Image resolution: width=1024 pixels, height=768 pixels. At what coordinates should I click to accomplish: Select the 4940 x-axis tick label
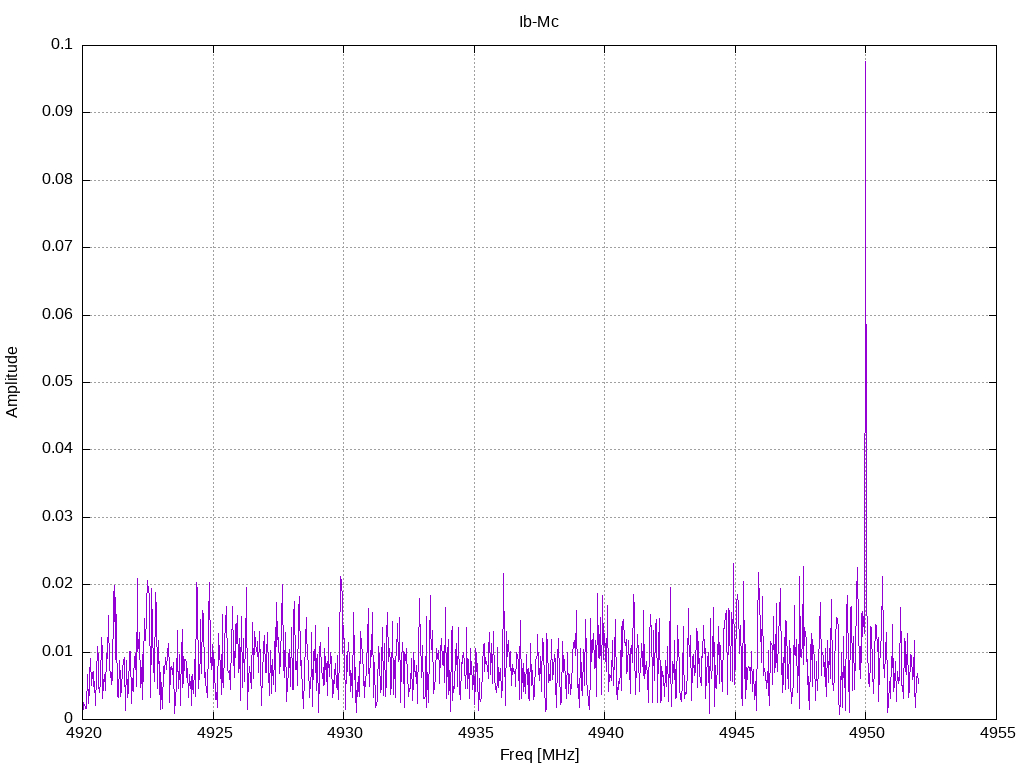point(604,735)
